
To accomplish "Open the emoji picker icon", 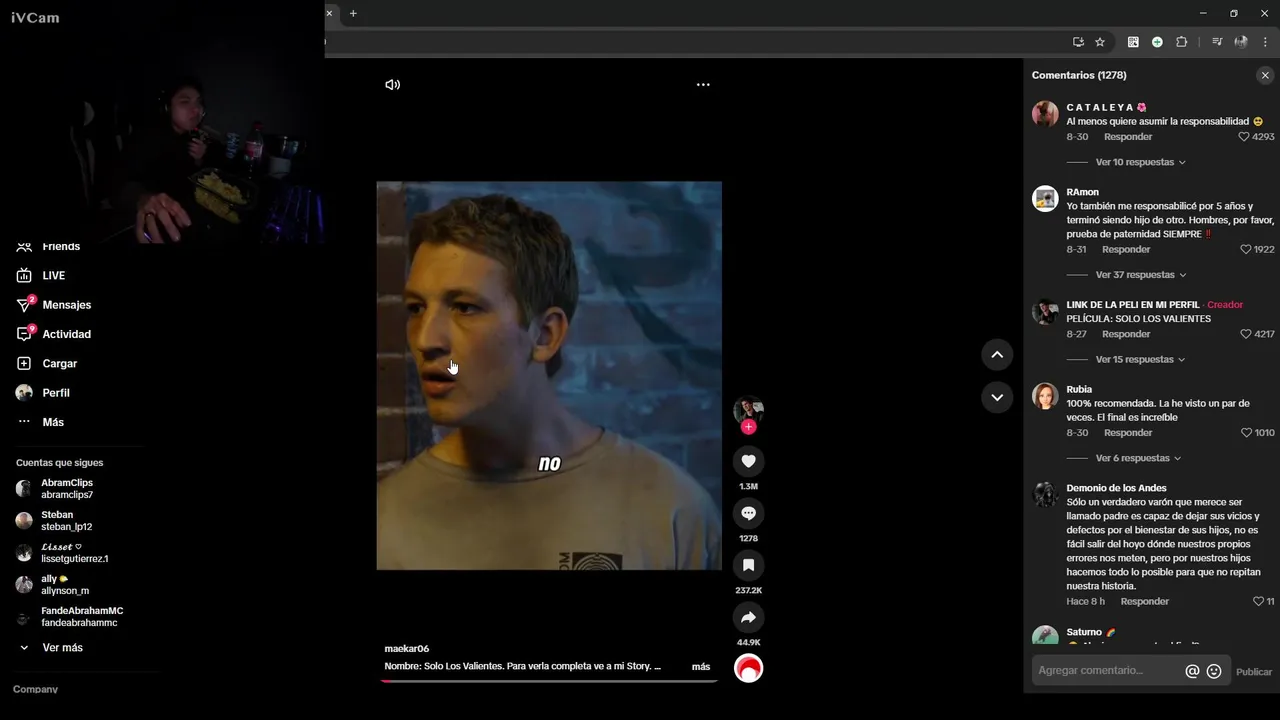I will coord(1214,672).
